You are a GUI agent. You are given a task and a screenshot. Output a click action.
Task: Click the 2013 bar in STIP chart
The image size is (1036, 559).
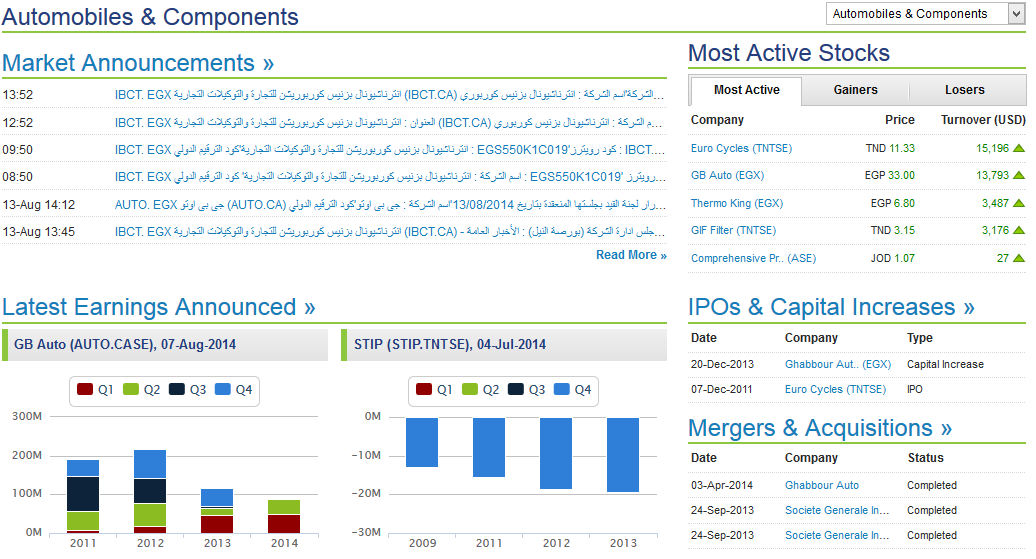pos(623,455)
